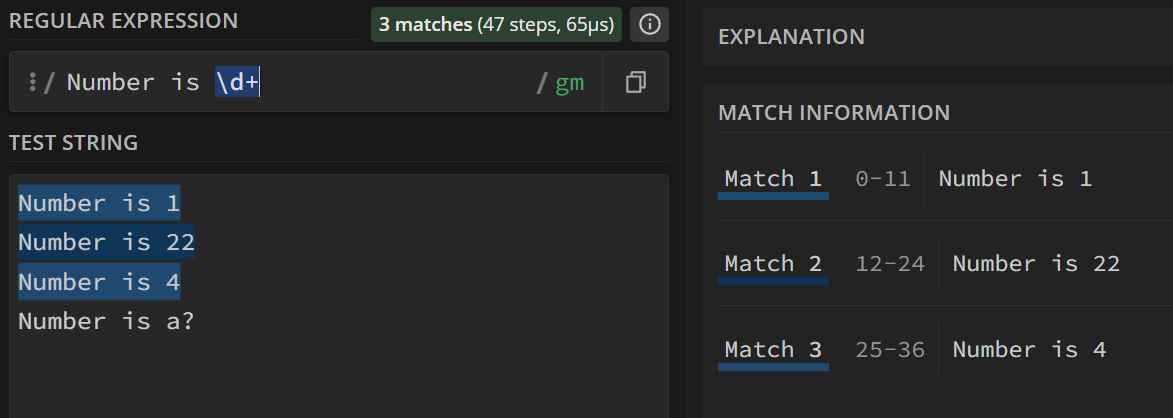1173x418 pixels.
Task: Click highlighted "Number is 1" line in test string
Action: coord(99,204)
